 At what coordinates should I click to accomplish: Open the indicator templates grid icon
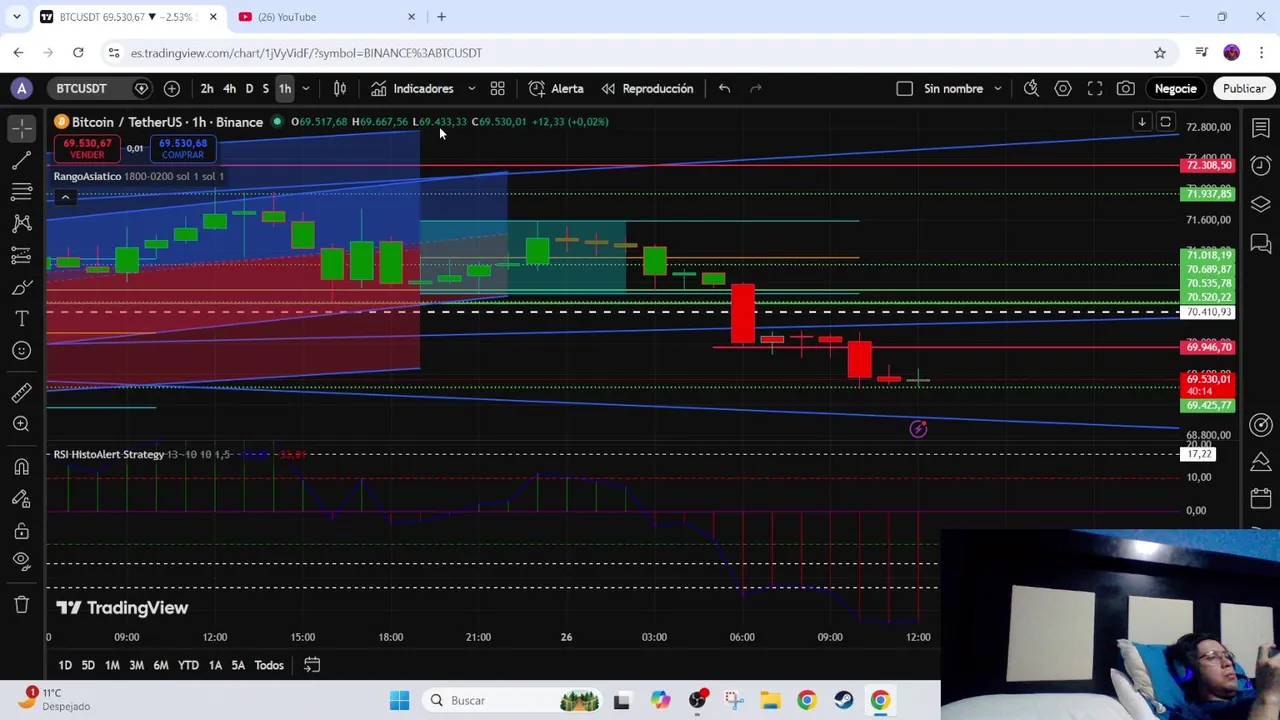[x=497, y=89]
